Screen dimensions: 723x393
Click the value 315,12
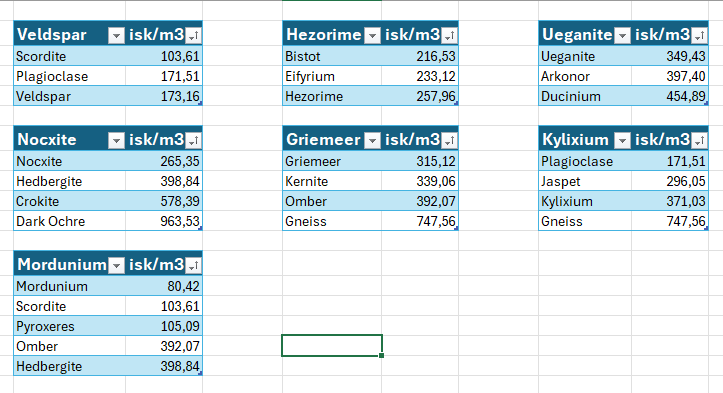420,161
